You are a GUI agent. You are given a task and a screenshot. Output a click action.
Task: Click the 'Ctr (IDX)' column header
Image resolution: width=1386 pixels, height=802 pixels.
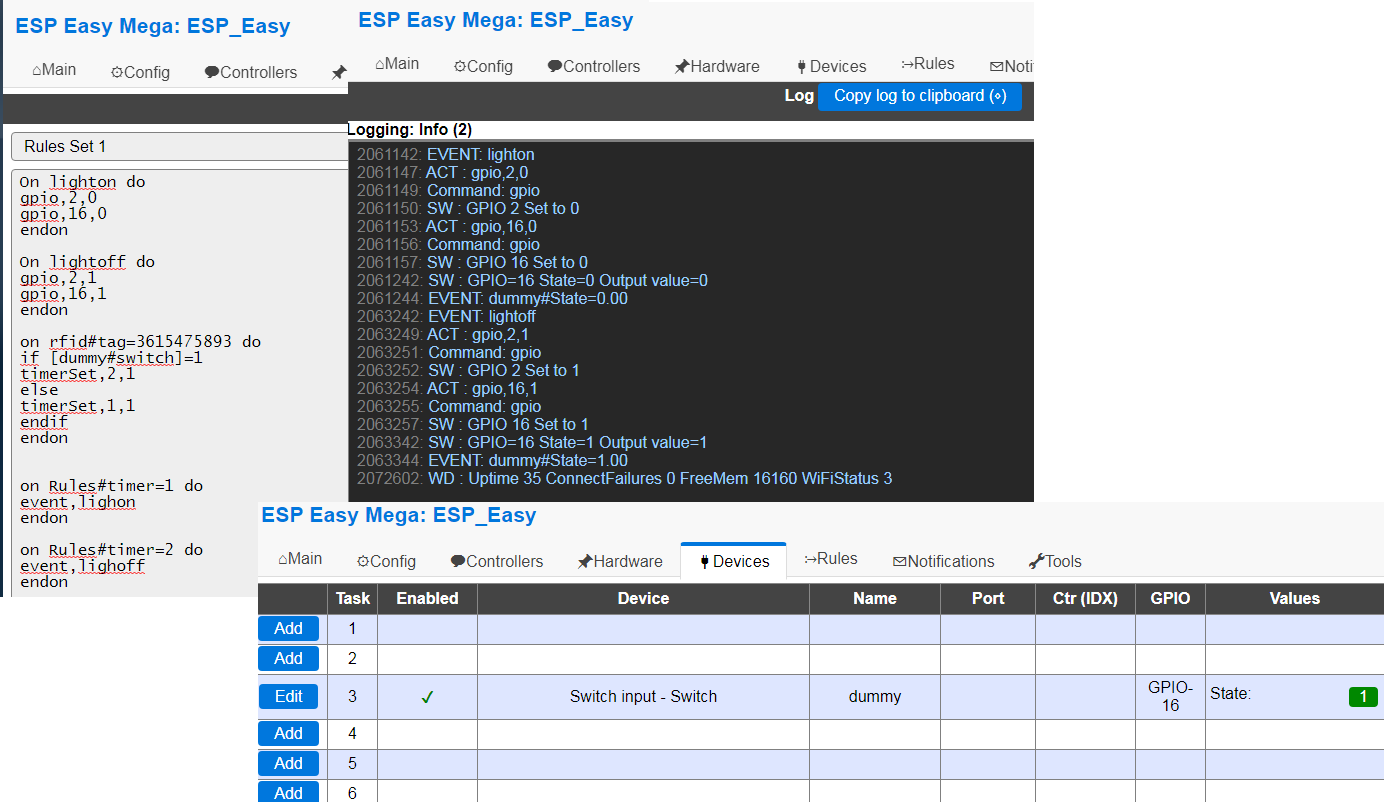(x=1085, y=598)
